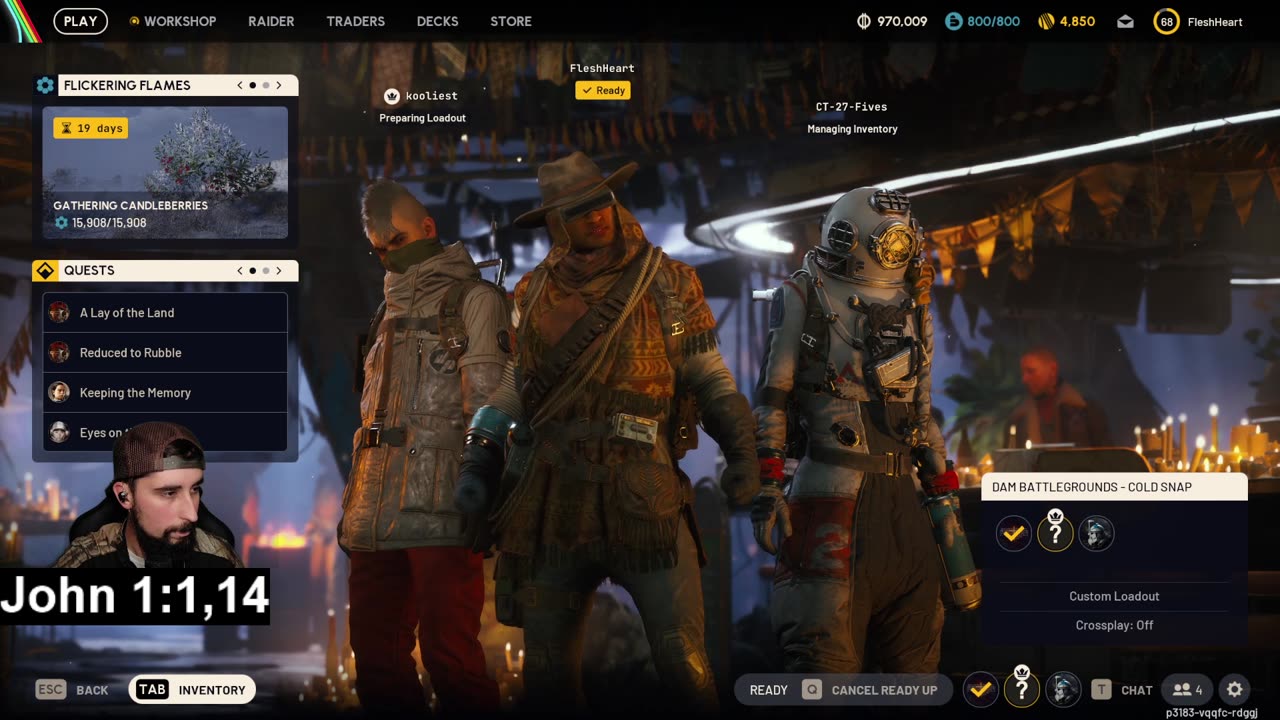1280x720 pixels.
Task: Select the Play tab
Action: click(x=81, y=21)
